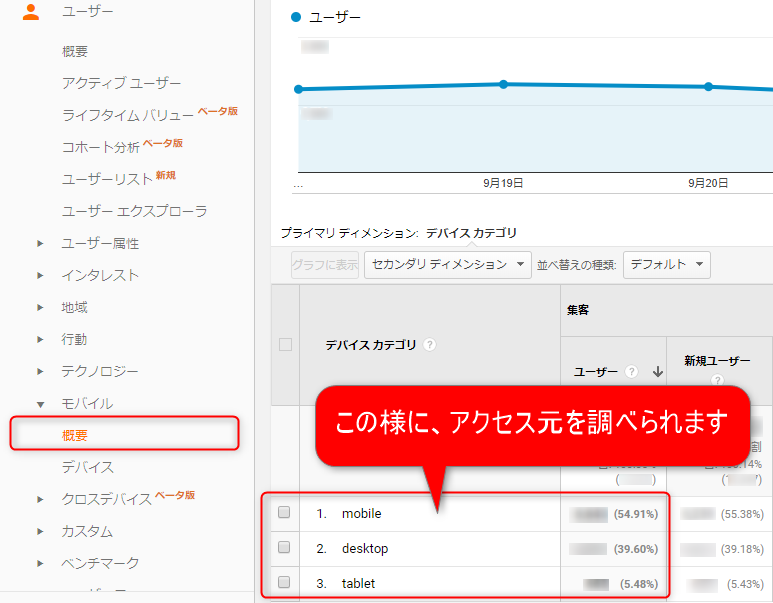Open コホート分析 report
The height and width of the screenshot is (603, 773).
pyautogui.click(x=101, y=147)
